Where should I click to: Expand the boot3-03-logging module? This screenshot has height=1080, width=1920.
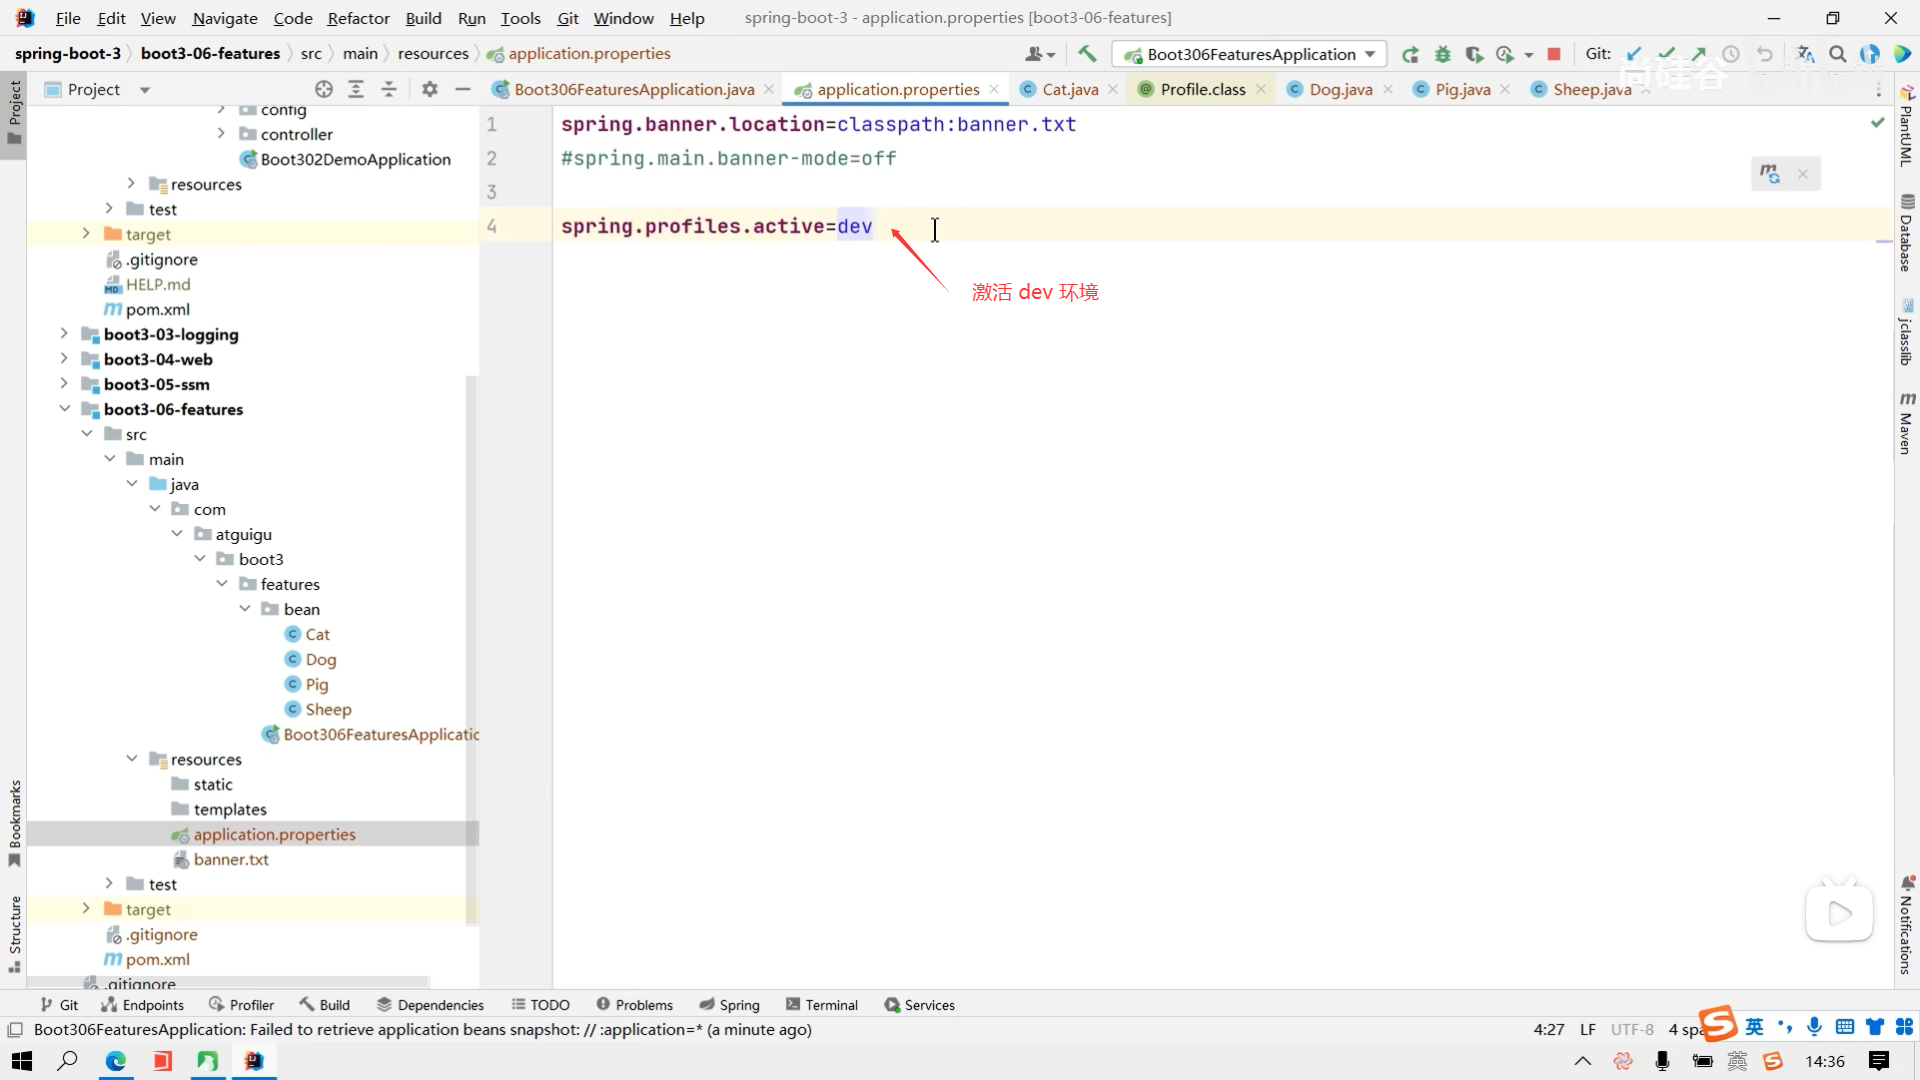(64, 334)
